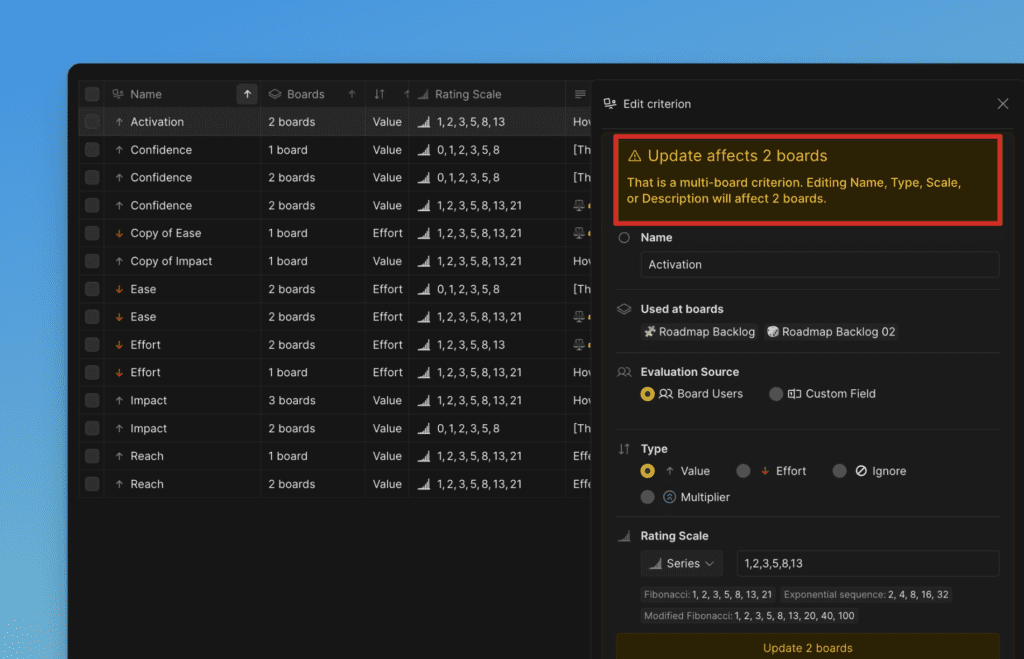Sort by the Boards column header

click(305, 94)
